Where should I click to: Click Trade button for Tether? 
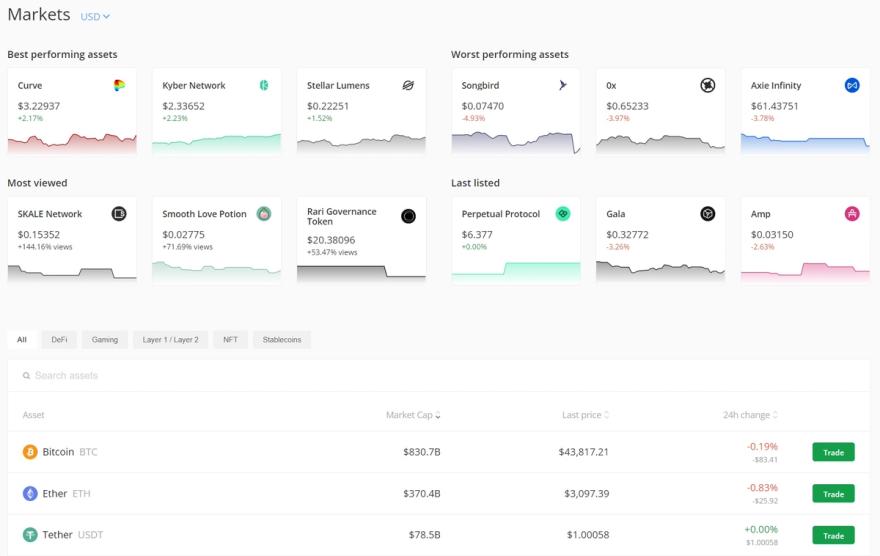tap(833, 535)
